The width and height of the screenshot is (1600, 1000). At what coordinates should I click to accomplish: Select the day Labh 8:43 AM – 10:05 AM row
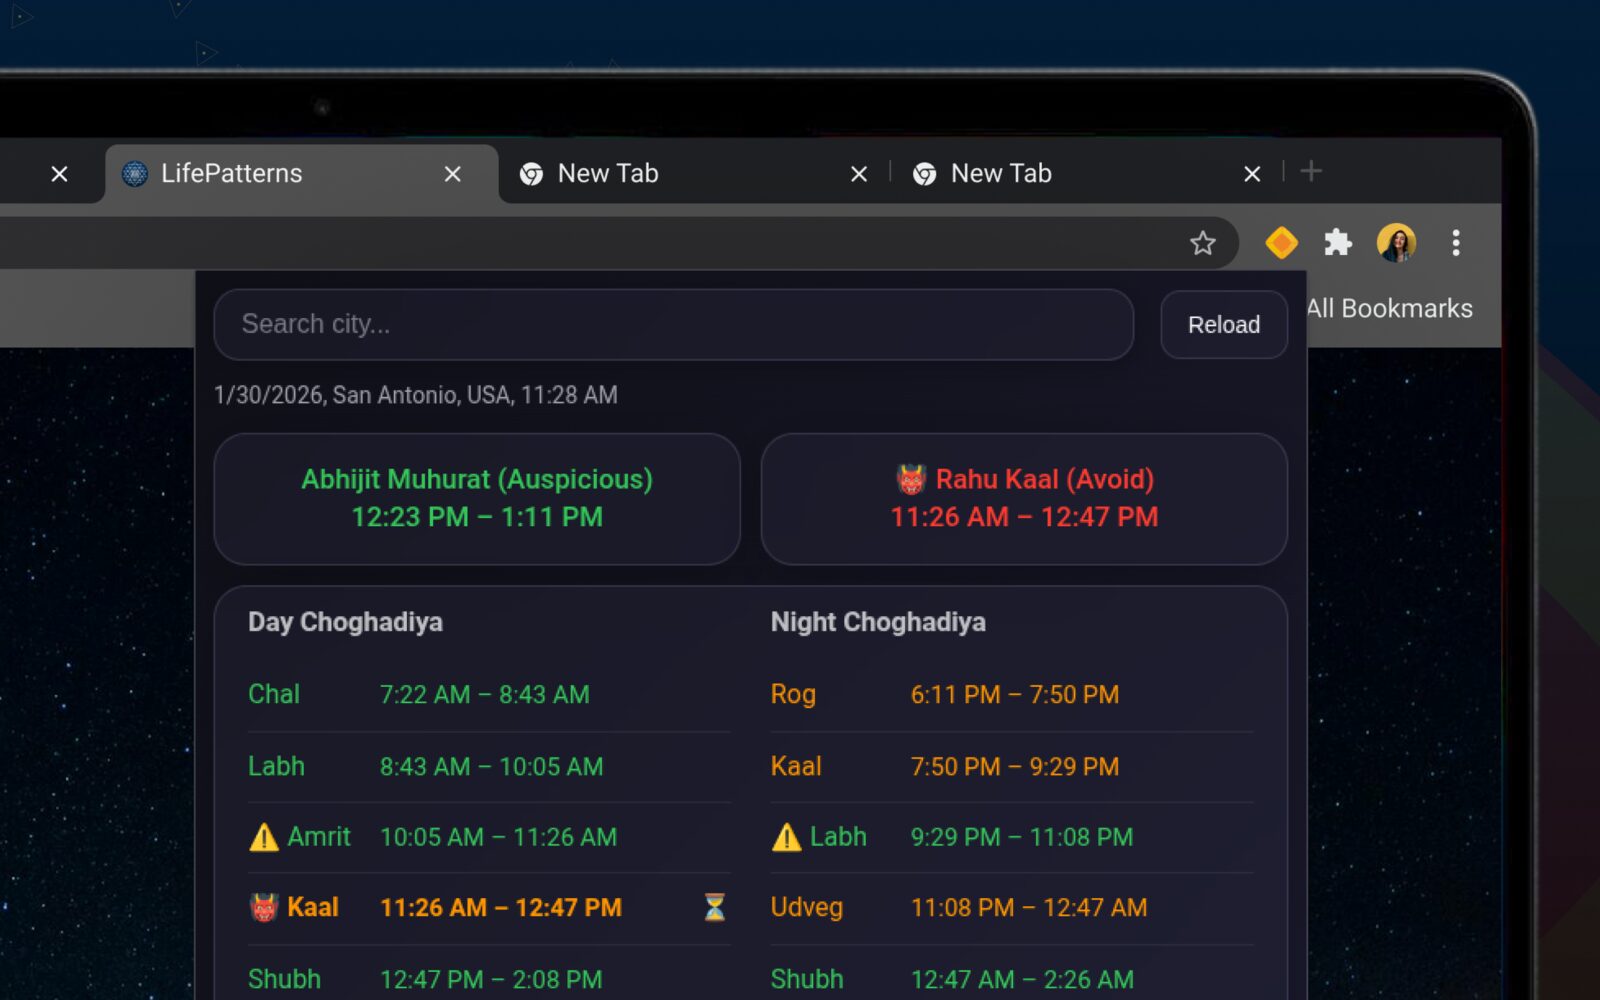[489, 766]
